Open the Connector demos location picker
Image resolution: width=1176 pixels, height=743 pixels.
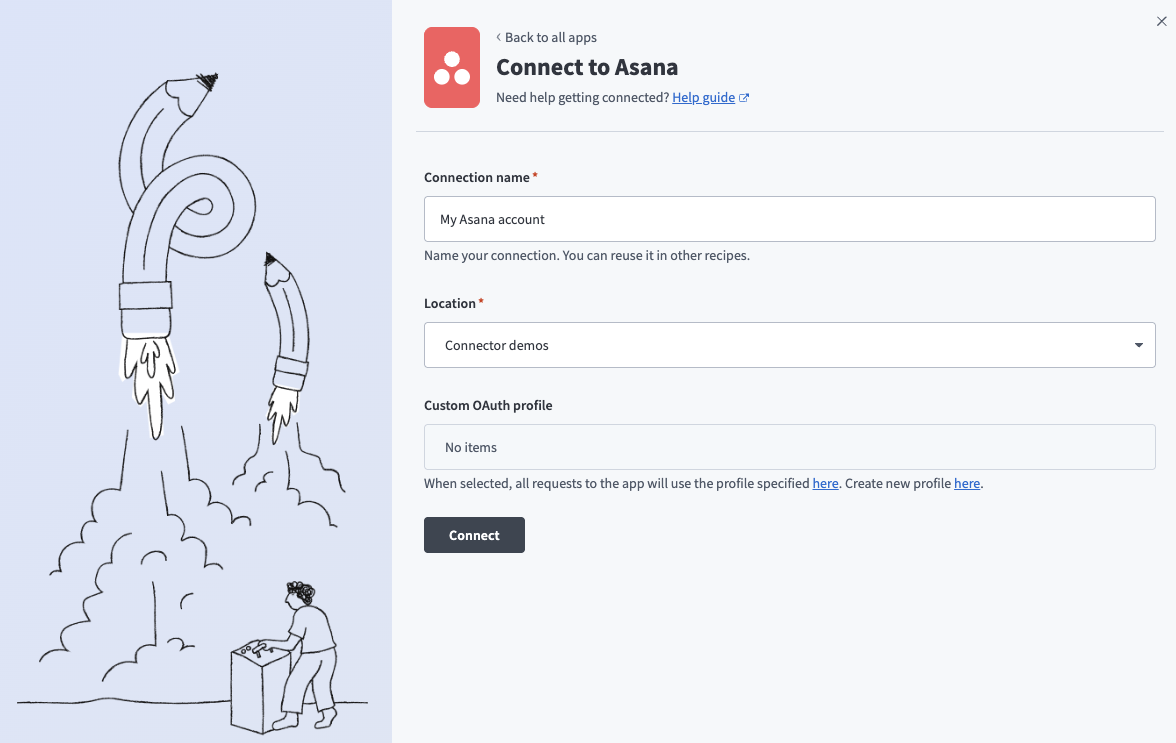pos(789,344)
